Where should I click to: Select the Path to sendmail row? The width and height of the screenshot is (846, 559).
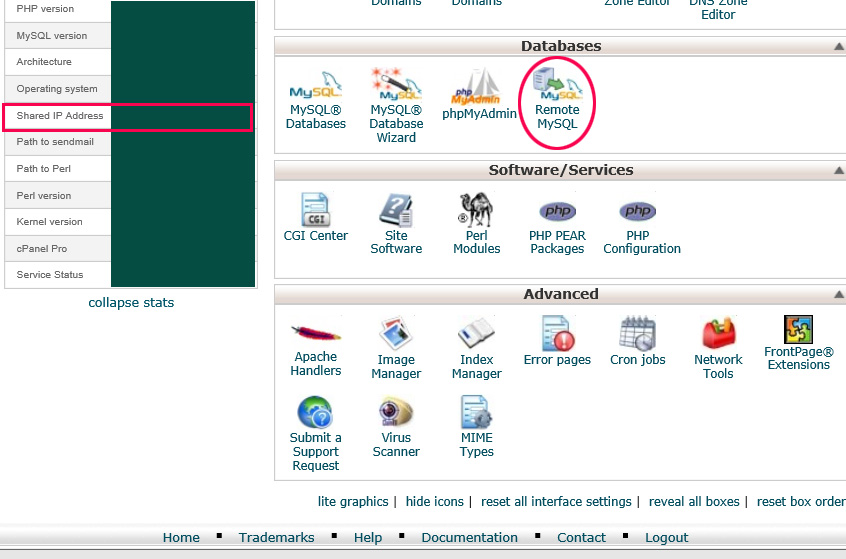tap(129, 142)
